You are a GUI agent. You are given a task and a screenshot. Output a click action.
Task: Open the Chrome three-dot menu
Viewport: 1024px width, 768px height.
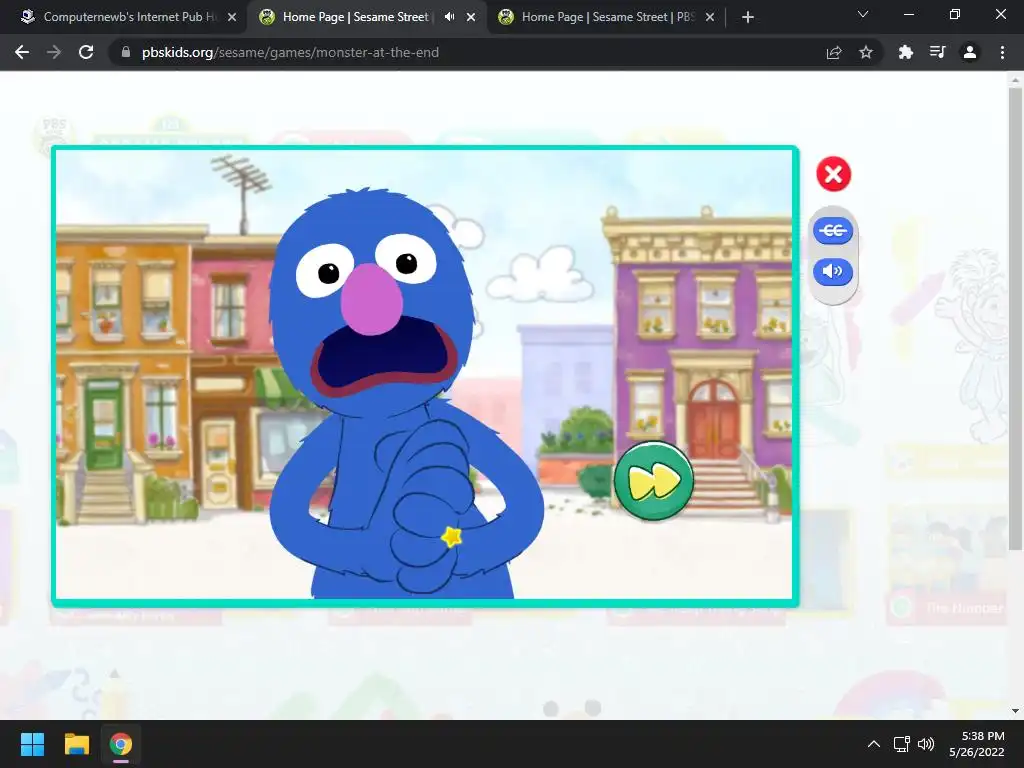tap(1002, 52)
